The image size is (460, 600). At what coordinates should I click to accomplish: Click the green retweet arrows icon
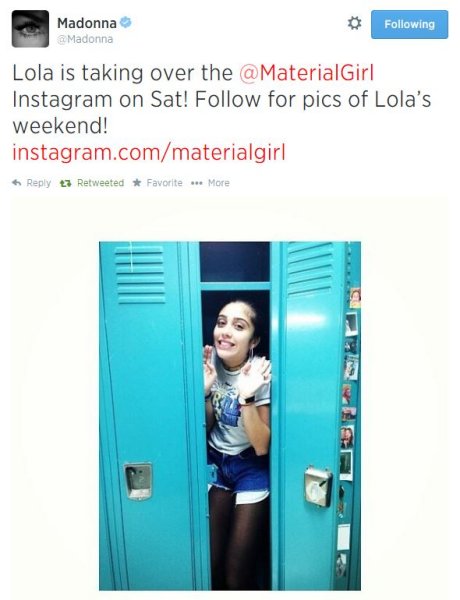65,183
